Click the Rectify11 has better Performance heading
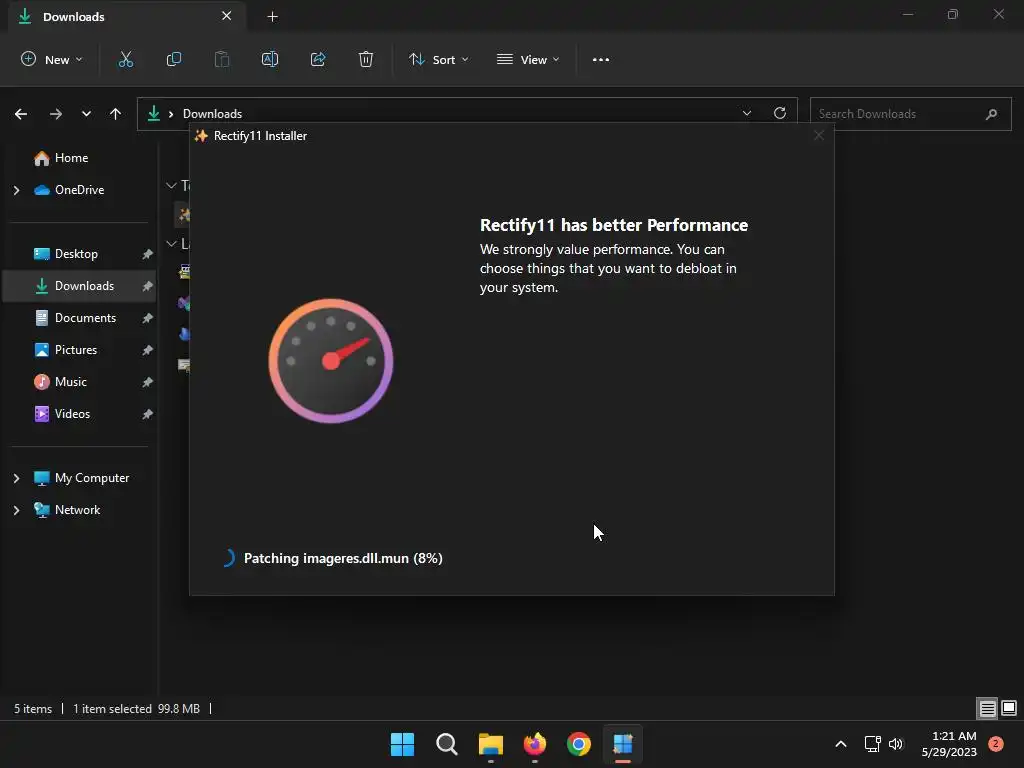Viewport: 1024px width, 768px height. 614,225
